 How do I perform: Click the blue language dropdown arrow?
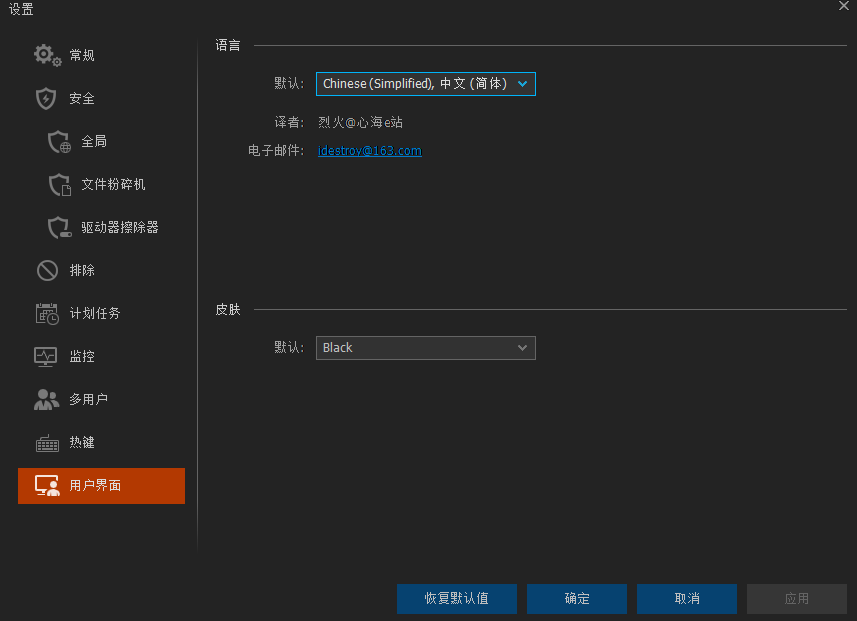coord(523,84)
